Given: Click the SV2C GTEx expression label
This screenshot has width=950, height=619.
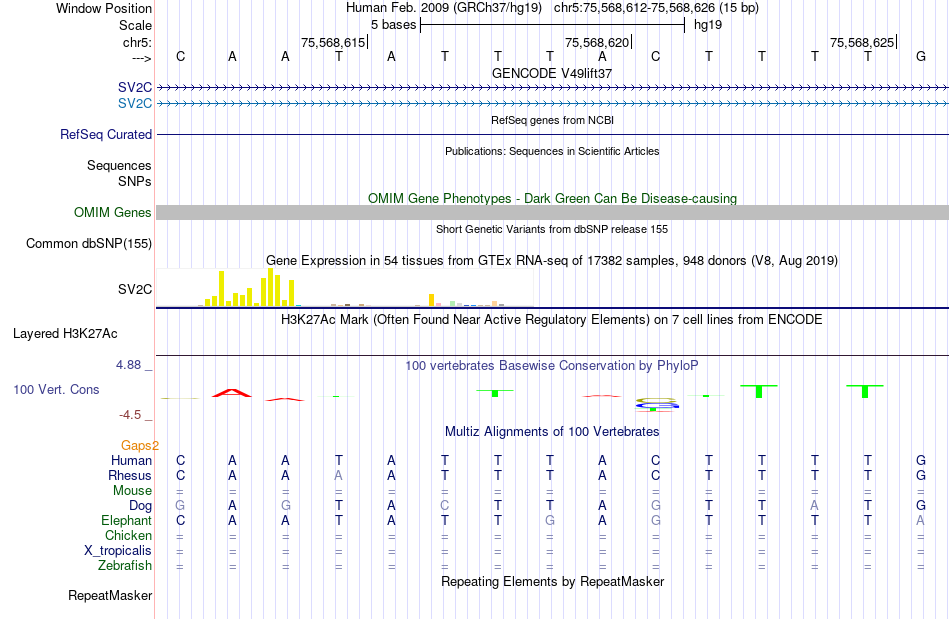Looking at the screenshot, I should click(135, 290).
